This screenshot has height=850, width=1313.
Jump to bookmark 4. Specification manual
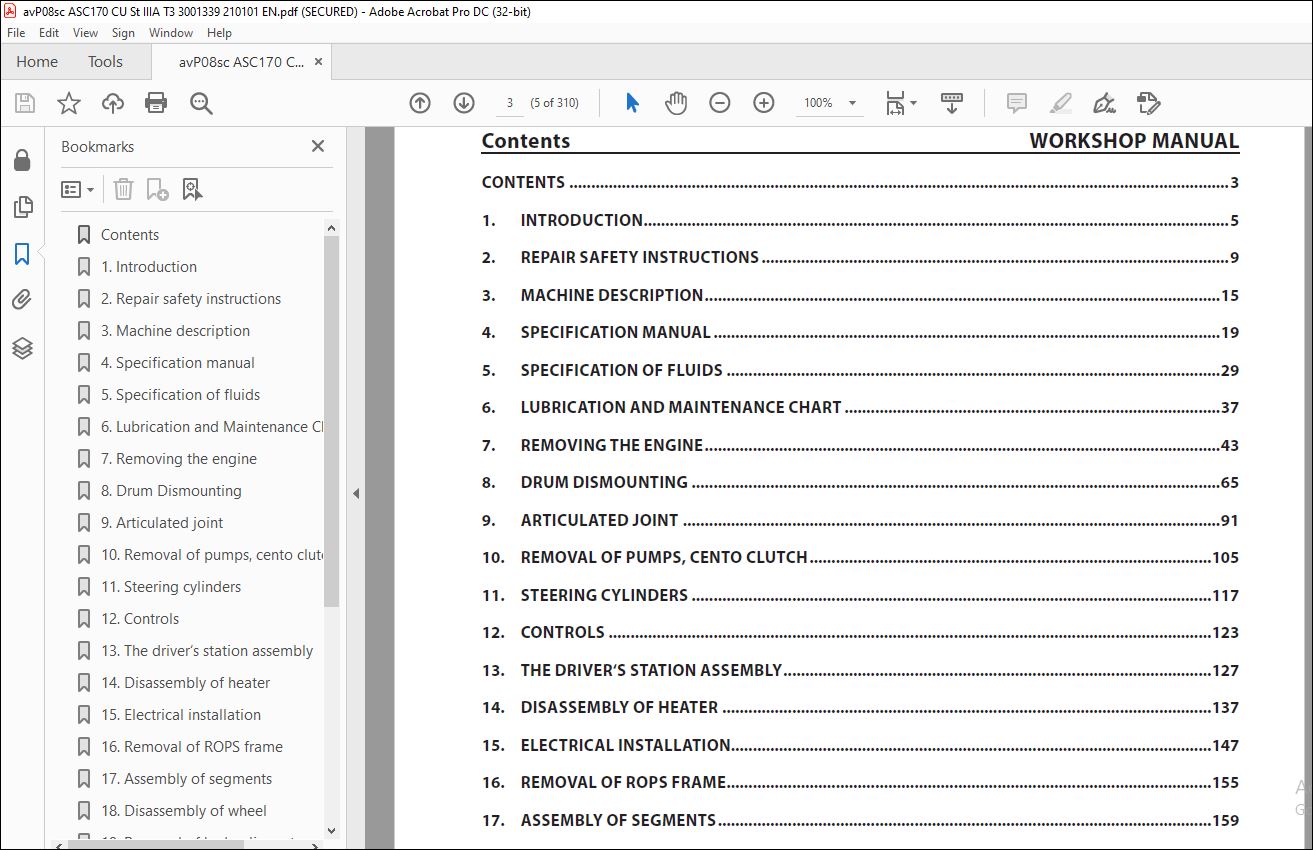point(178,363)
